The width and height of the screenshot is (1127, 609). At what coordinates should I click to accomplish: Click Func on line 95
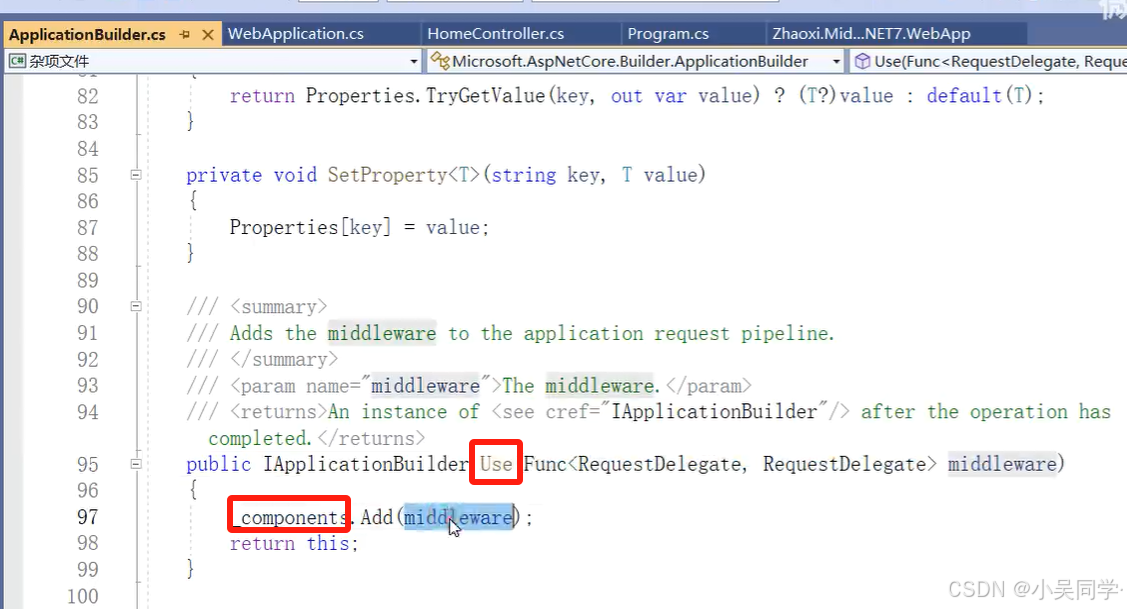(x=545, y=464)
